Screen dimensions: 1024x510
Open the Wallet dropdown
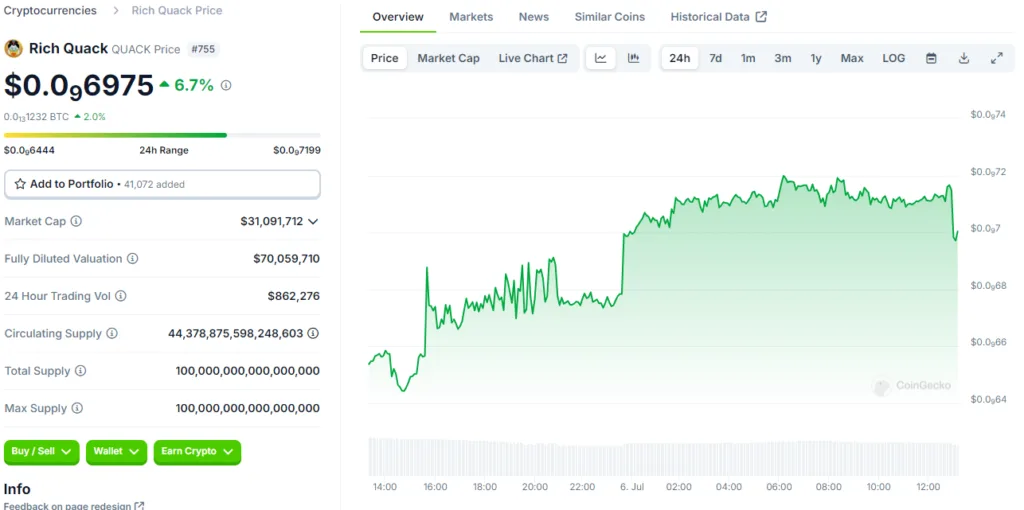pos(116,452)
